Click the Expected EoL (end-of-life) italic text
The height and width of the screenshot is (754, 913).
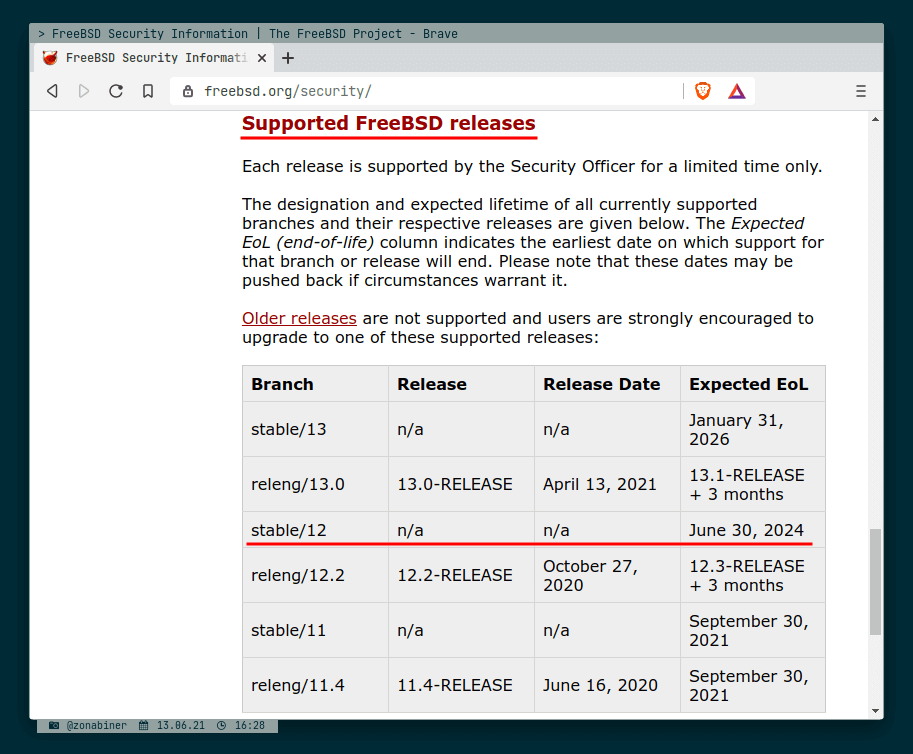[x=523, y=233]
